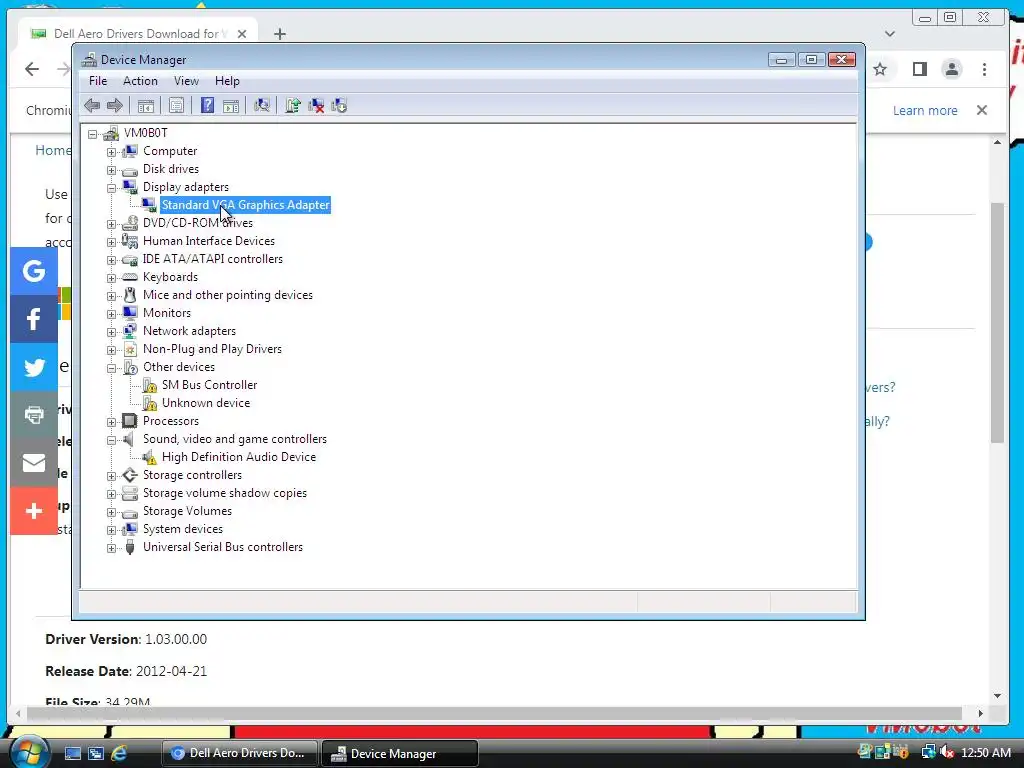Dismiss the Chromium info bar with X
Image resolution: width=1024 pixels, height=768 pixels.
pyautogui.click(x=982, y=110)
